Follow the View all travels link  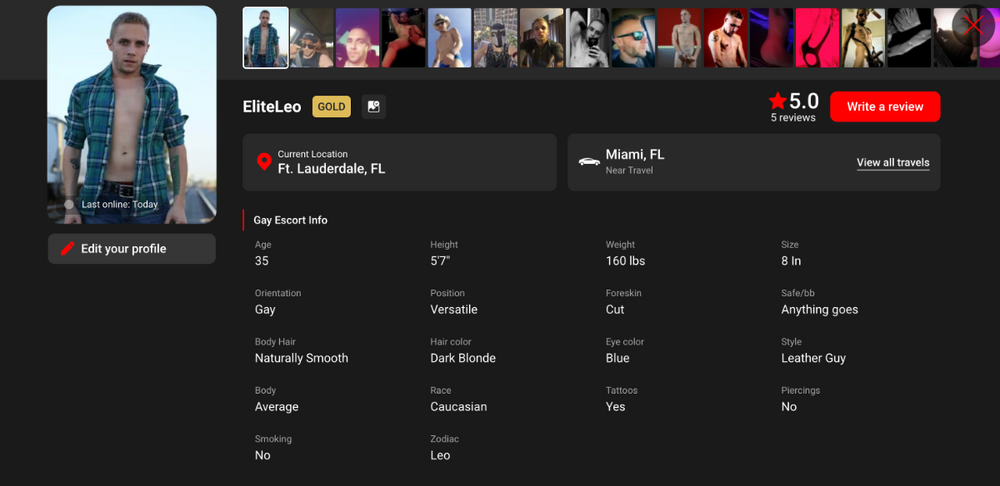[x=893, y=163]
